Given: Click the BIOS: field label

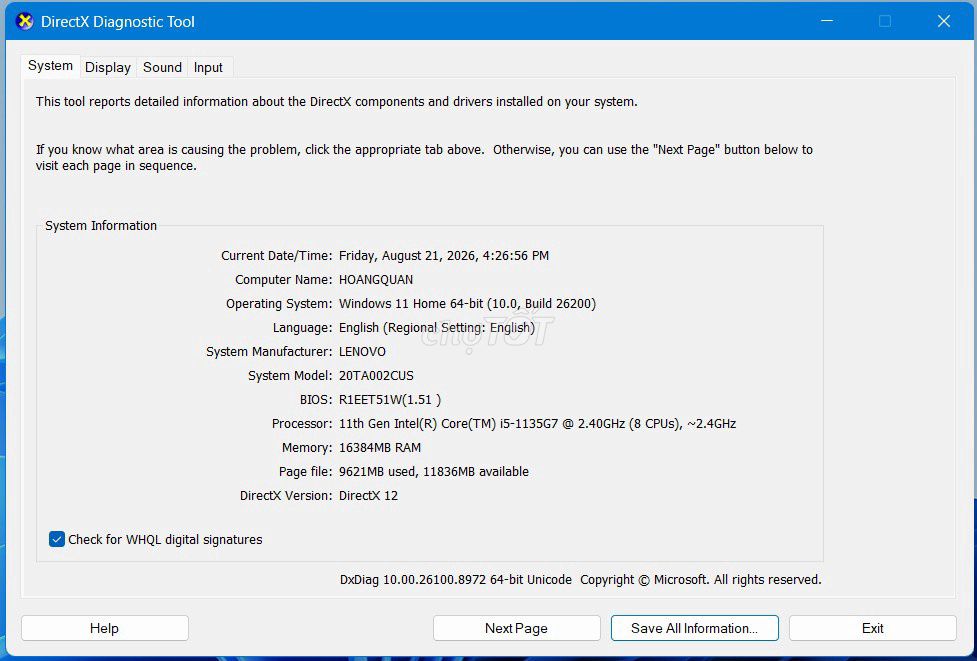Looking at the screenshot, I should pyautogui.click(x=316, y=400).
